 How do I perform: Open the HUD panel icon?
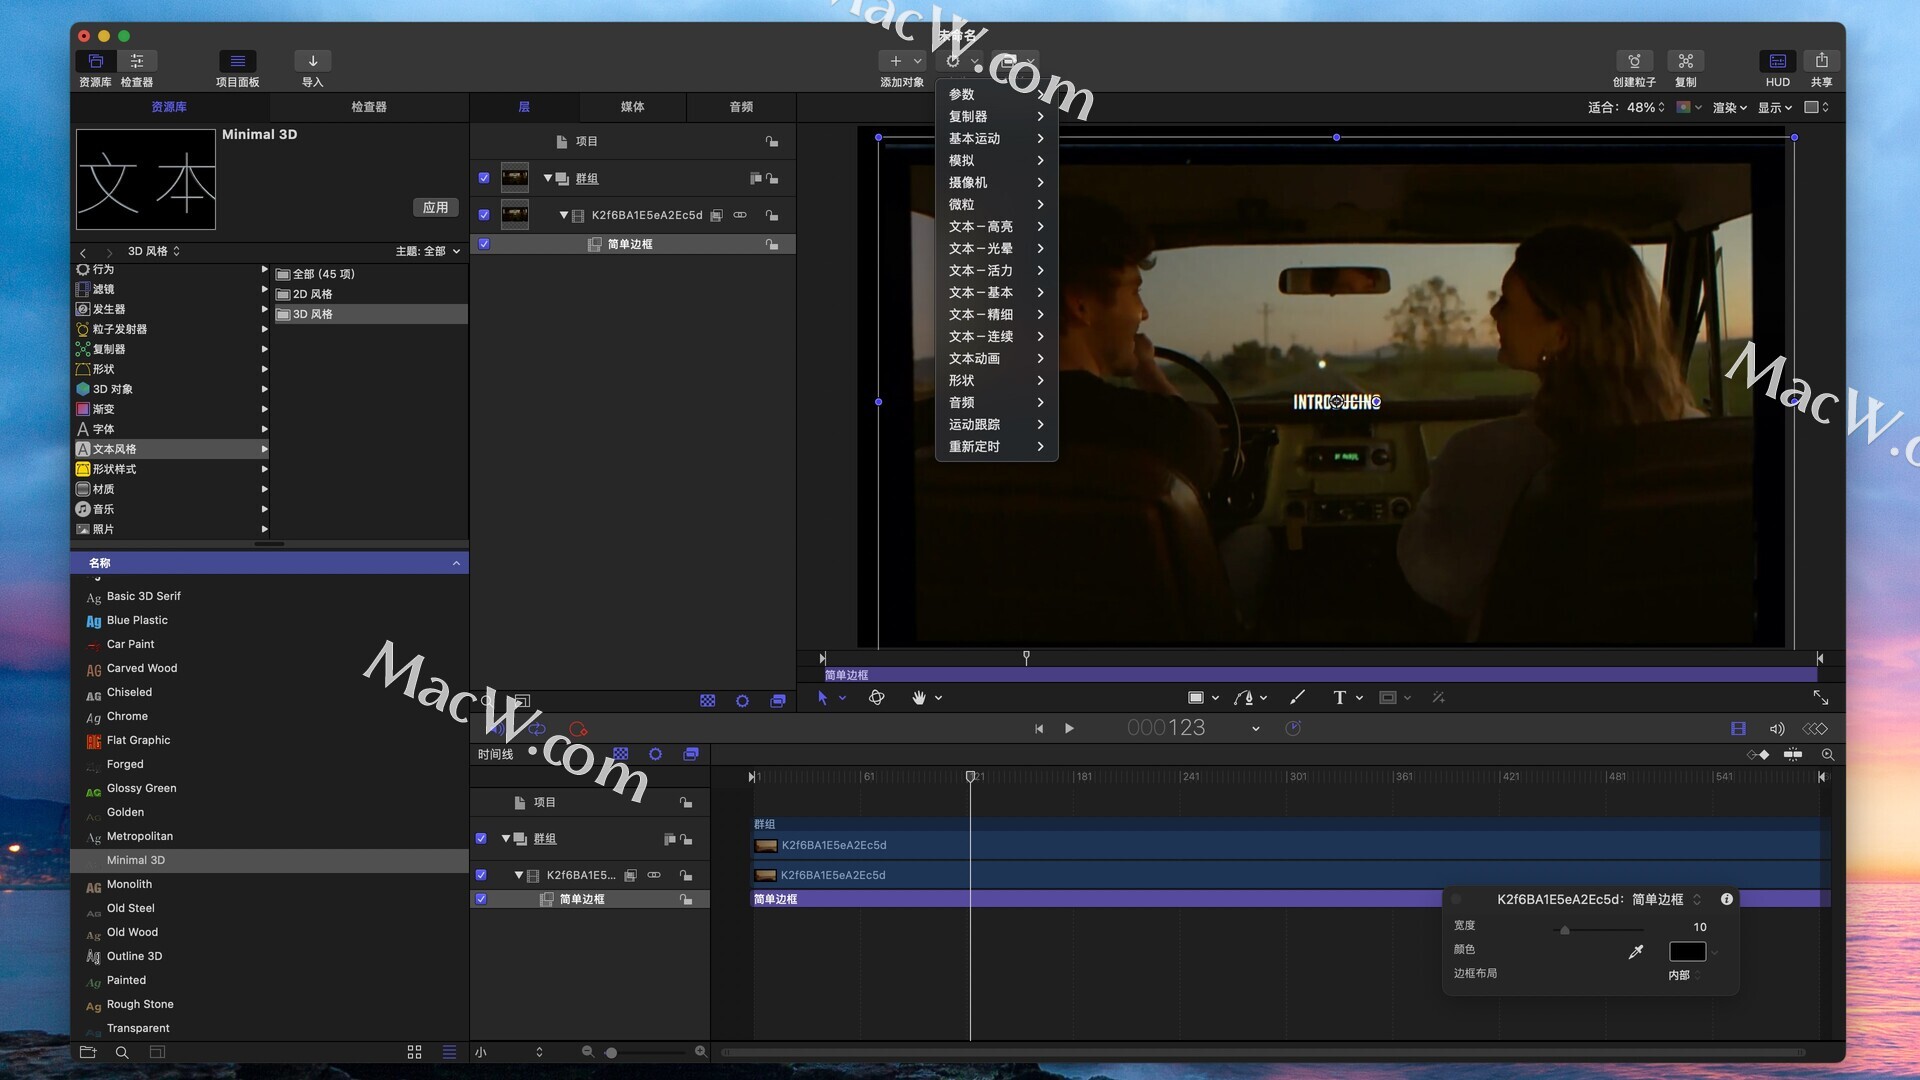point(1777,61)
